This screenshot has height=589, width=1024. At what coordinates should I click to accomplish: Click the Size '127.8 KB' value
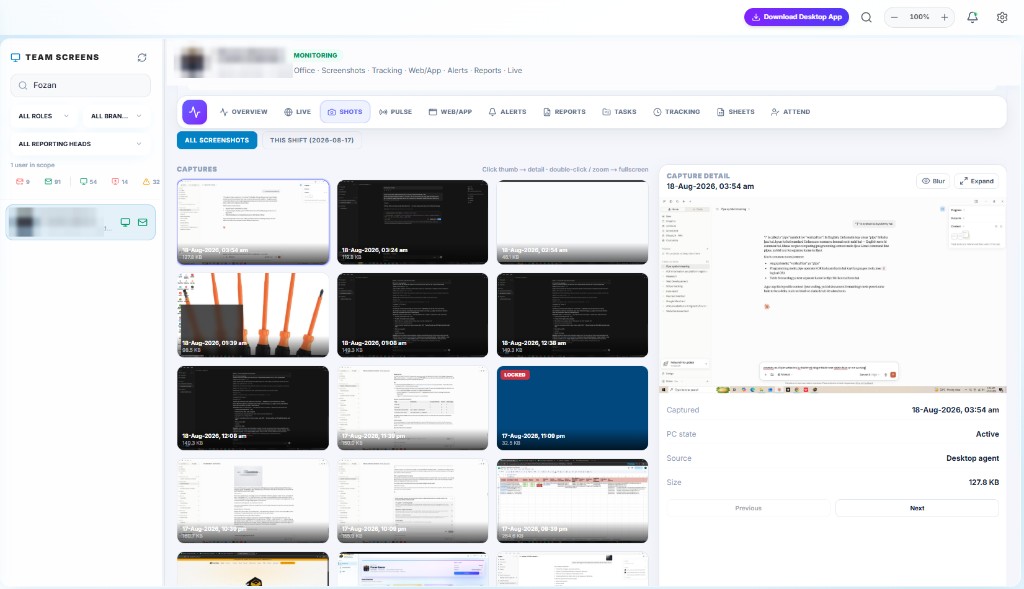pyautogui.click(x=984, y=483)
